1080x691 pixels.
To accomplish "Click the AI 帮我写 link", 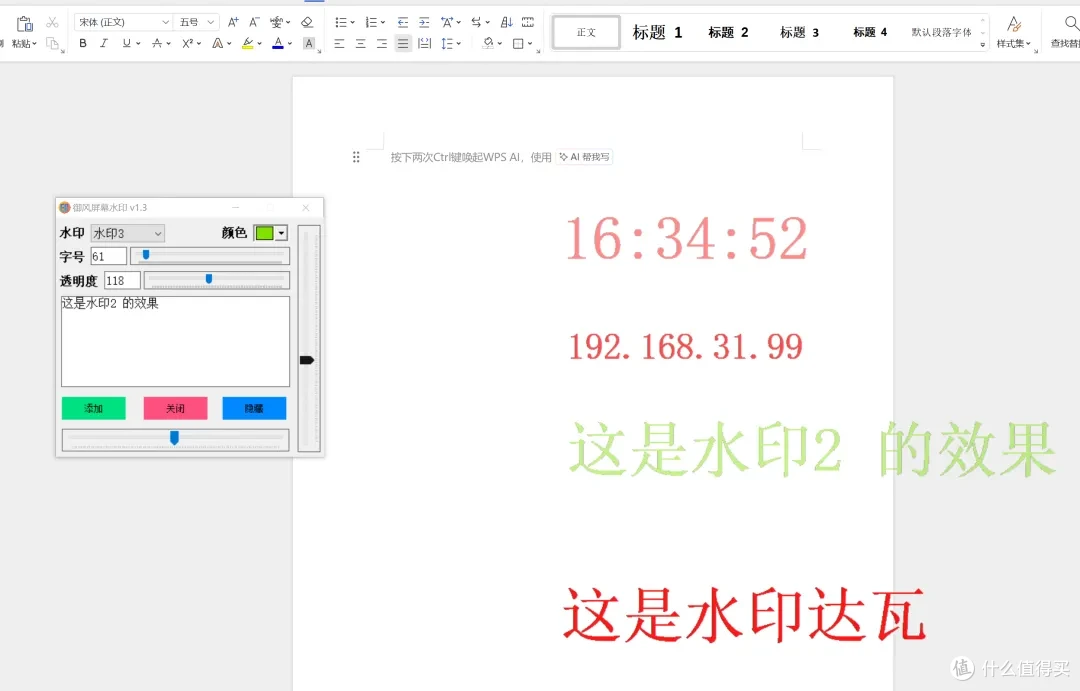I will tap(584, 157).
